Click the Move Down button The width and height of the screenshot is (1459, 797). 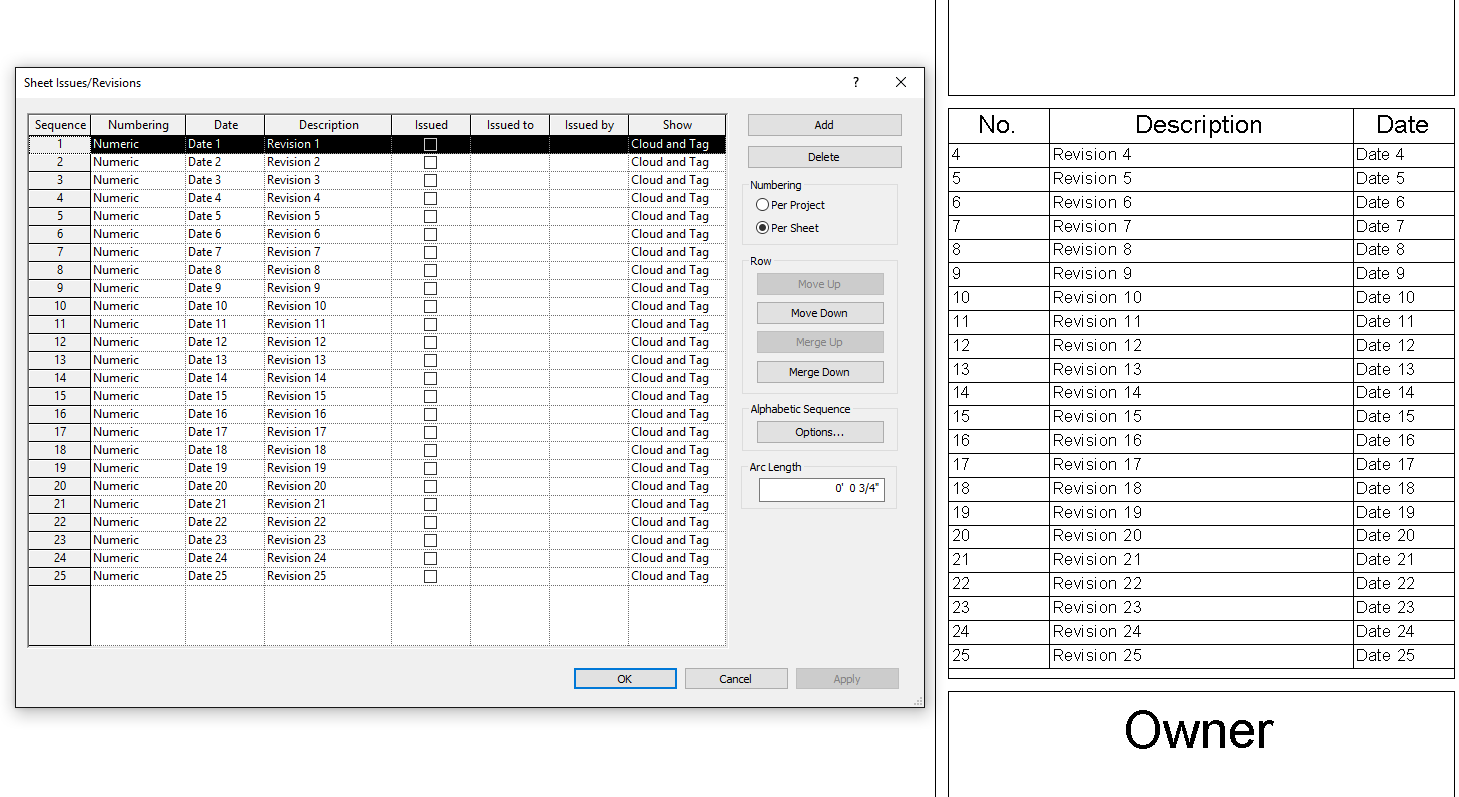(820, 313)
